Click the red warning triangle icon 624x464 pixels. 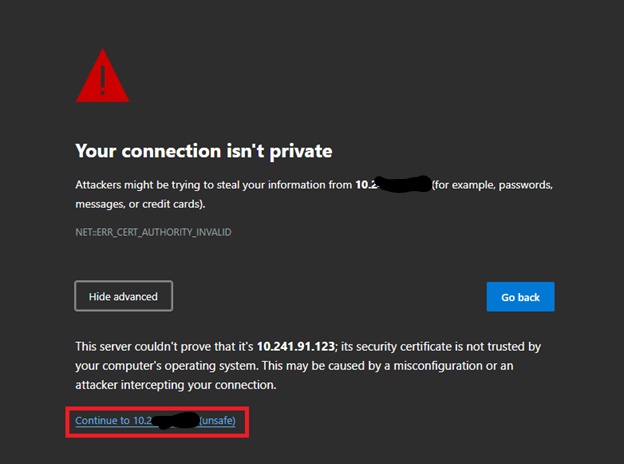[103, 76]
